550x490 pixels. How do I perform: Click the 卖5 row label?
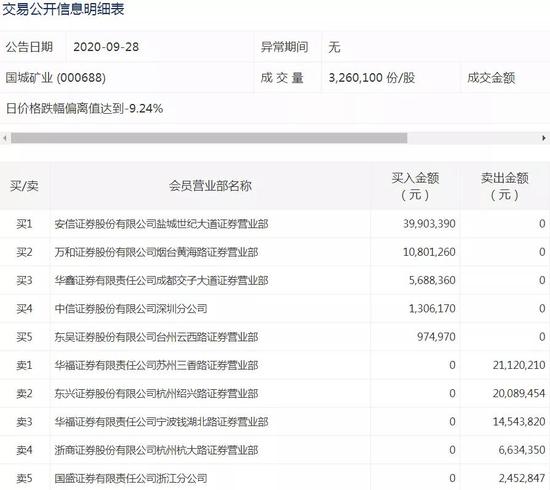(x=24, y=478)
